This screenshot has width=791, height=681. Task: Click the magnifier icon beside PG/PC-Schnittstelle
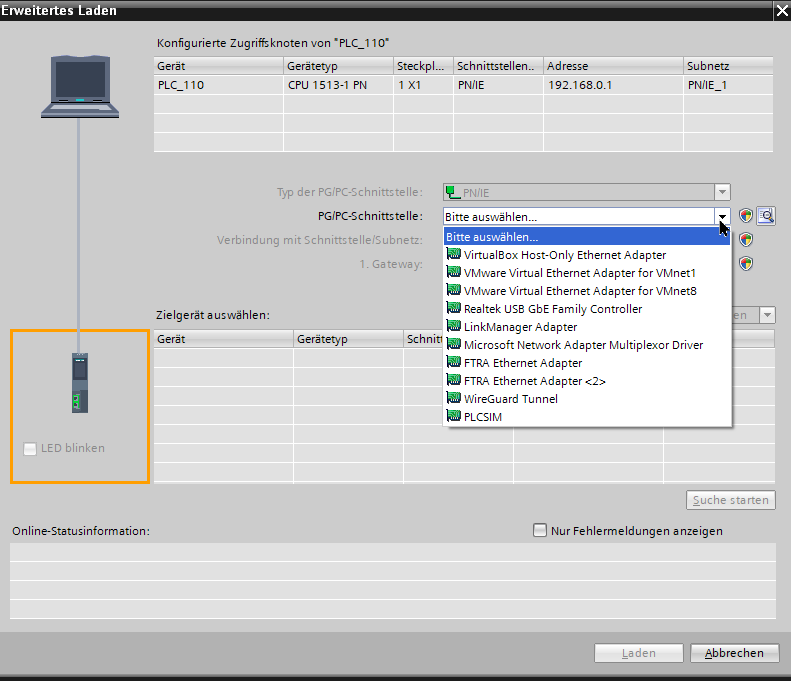[767, 215]
